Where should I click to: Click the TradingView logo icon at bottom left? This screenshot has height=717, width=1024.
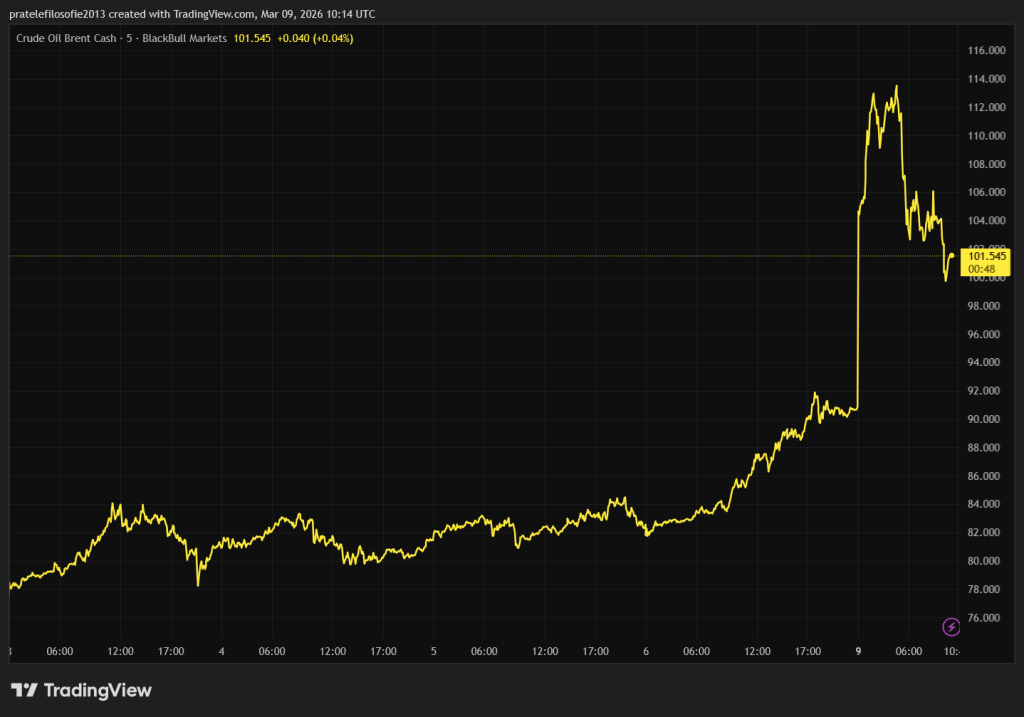[x=24, y=690]
